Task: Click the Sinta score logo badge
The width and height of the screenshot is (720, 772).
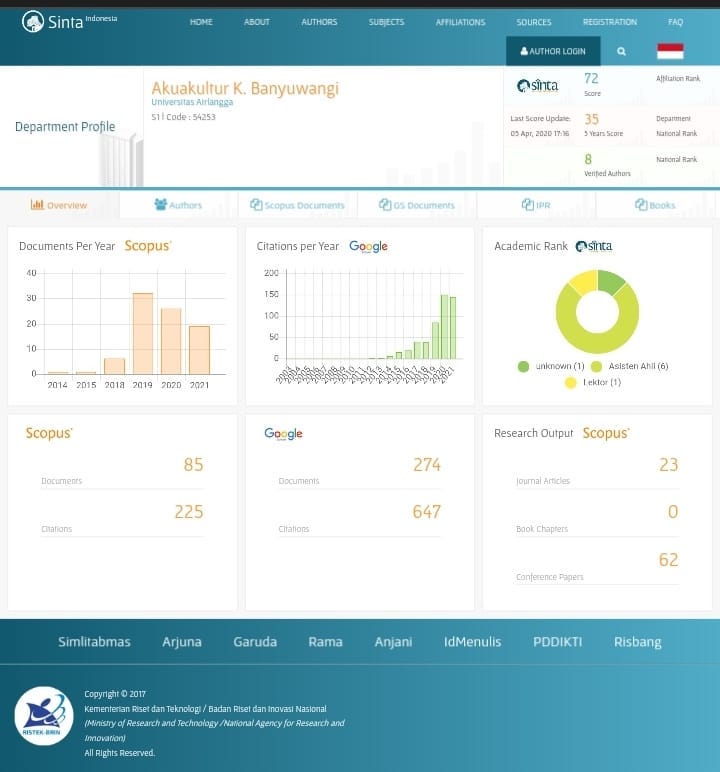Action: 537,86
